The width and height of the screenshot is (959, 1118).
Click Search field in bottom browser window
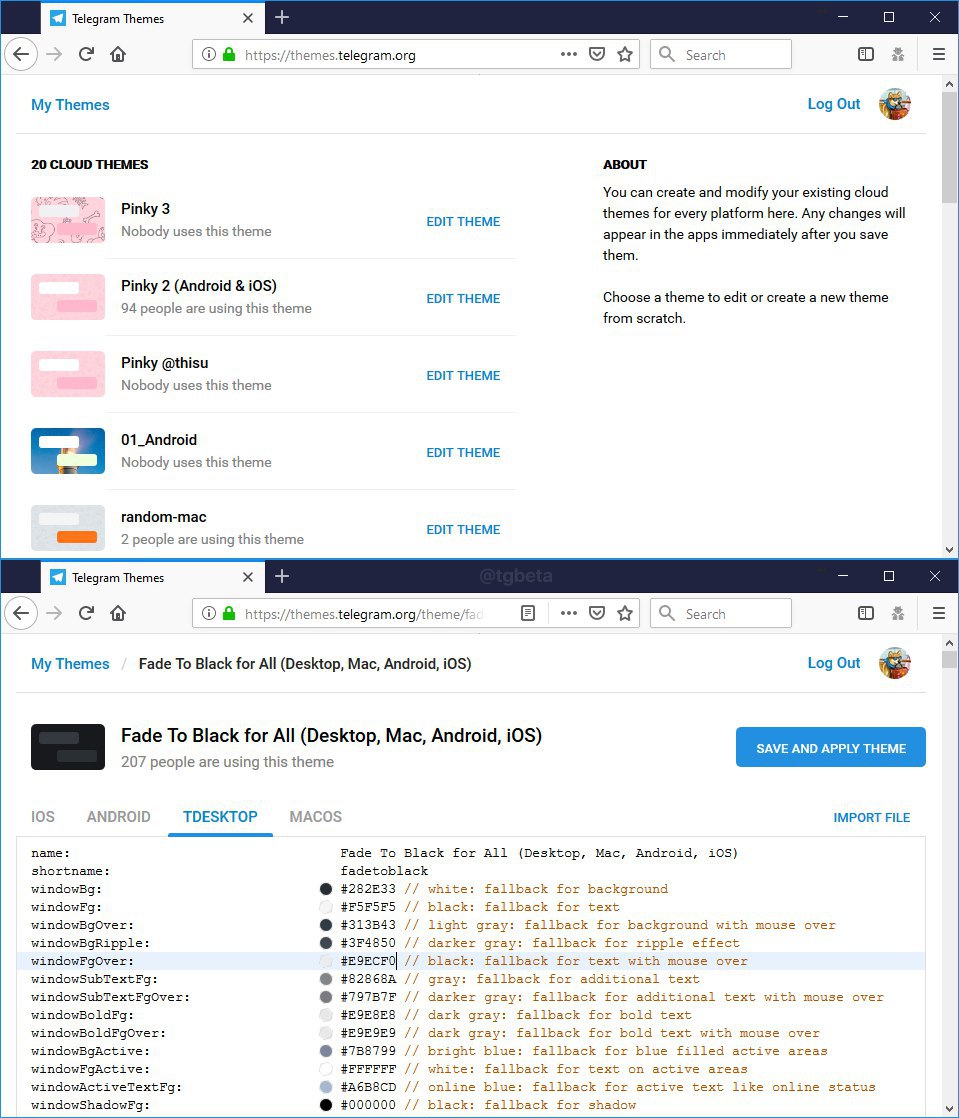pos(721,613)
